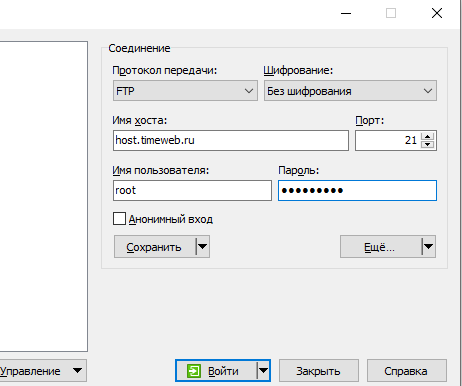The image size is (462, 386).
Task: Click the Имя пользователя field with root
Action: click(x=192, y=190)
